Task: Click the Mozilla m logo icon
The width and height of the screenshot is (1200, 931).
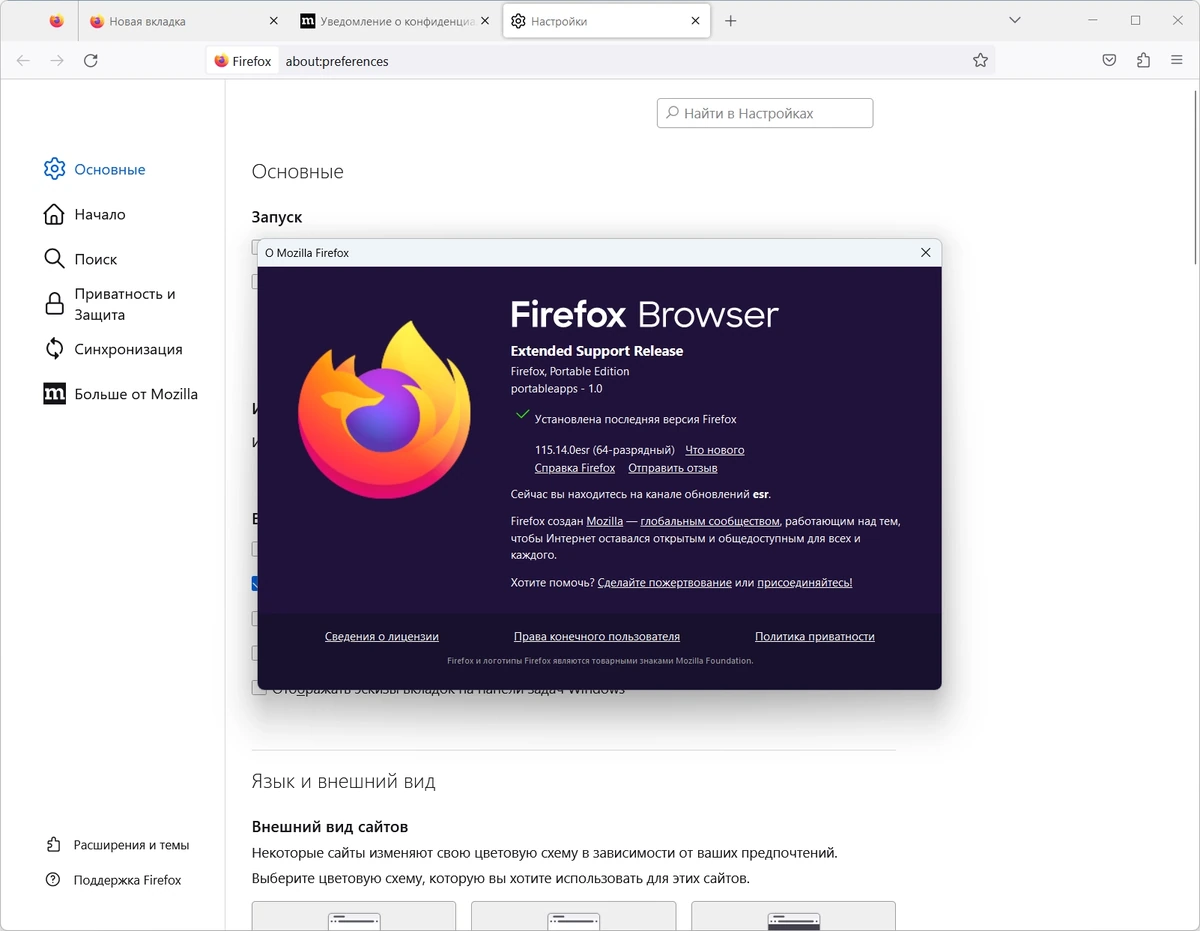Action: [x=54, y=394]
